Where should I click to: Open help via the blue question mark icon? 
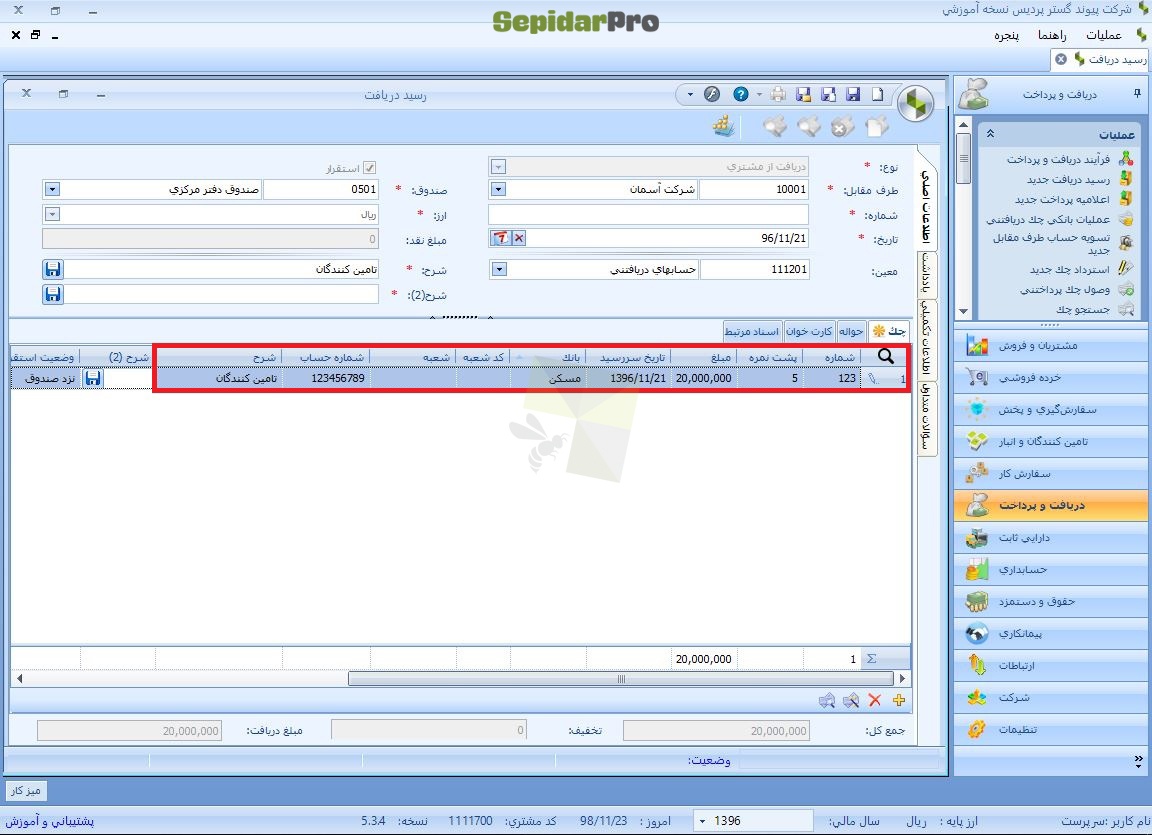click(x=741, y=94)
